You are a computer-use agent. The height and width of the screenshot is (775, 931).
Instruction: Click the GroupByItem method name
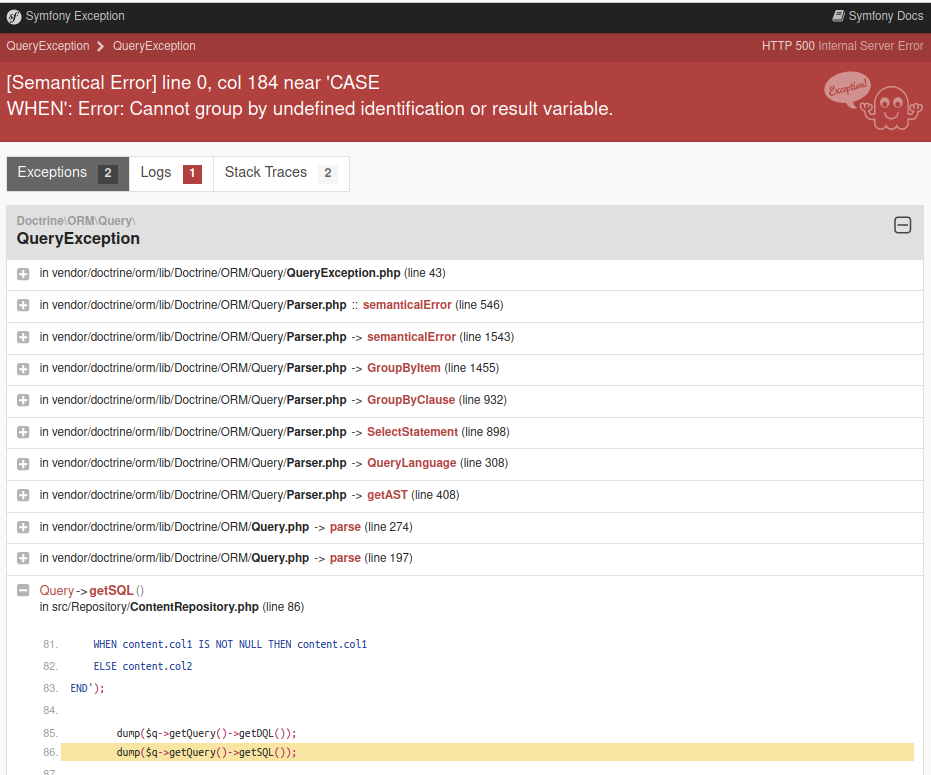click(404, 368)
